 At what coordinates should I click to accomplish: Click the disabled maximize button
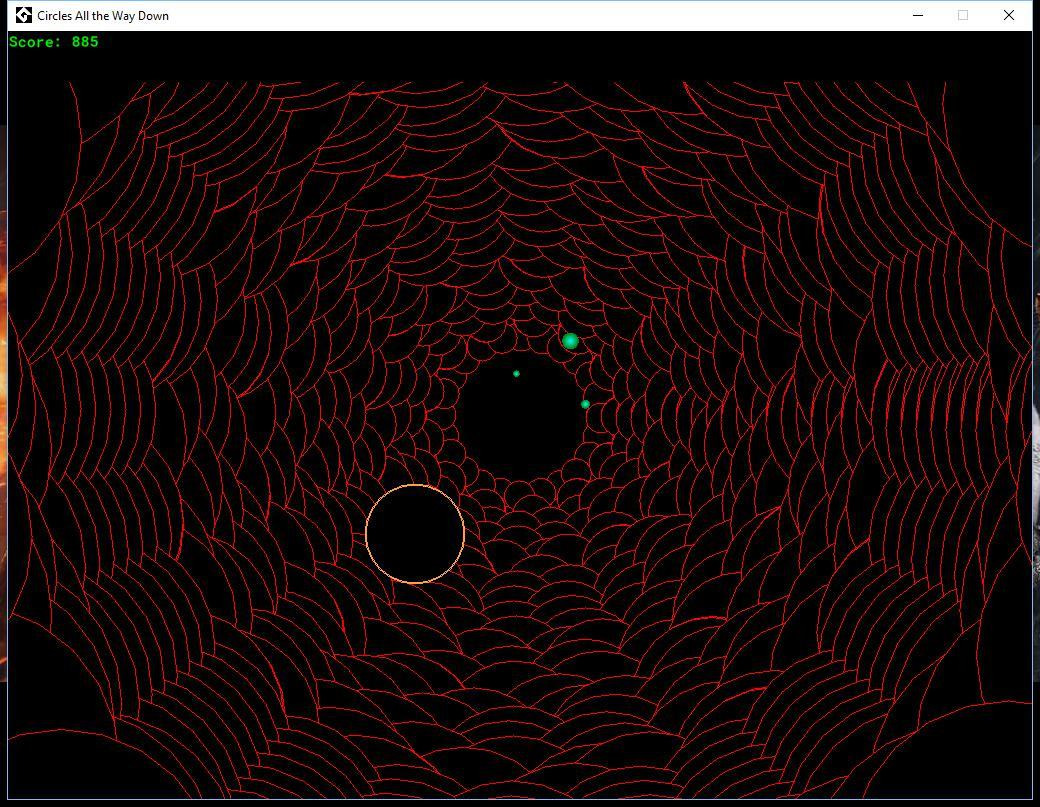[963, 15]
